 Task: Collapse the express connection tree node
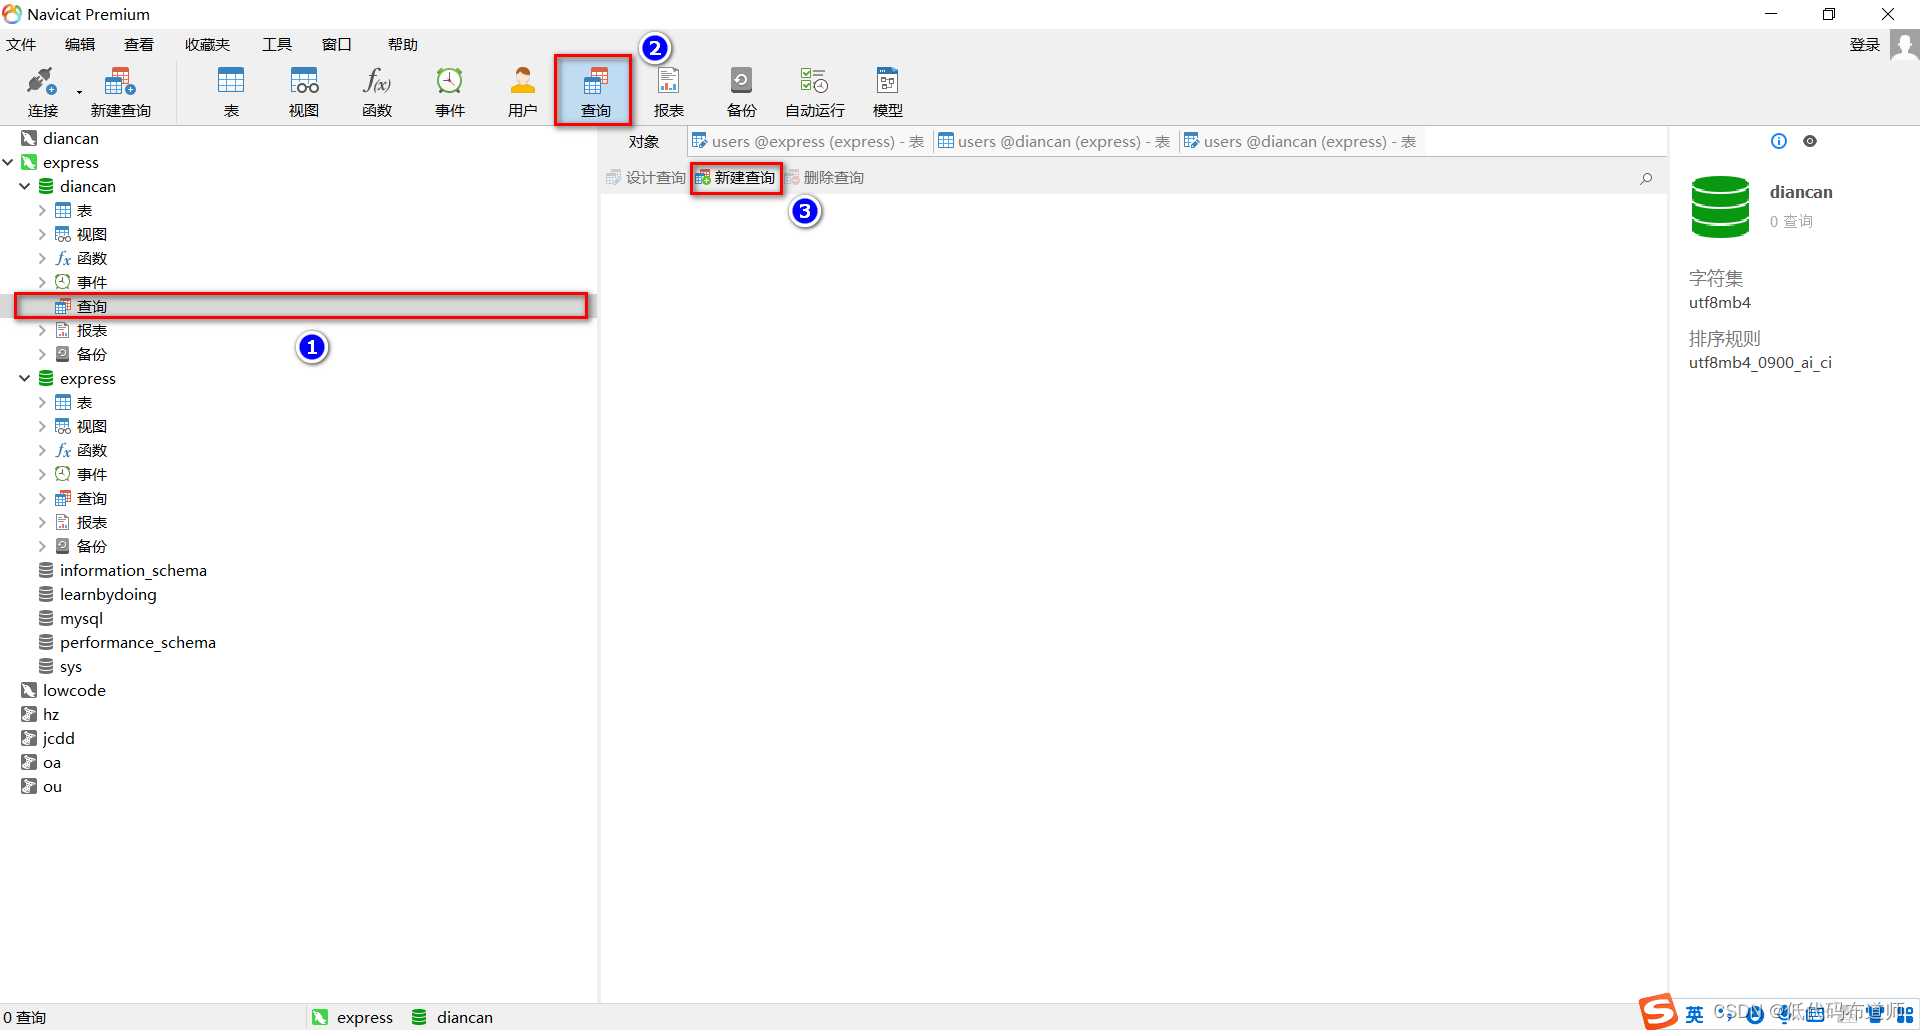(x=8, y=162)
